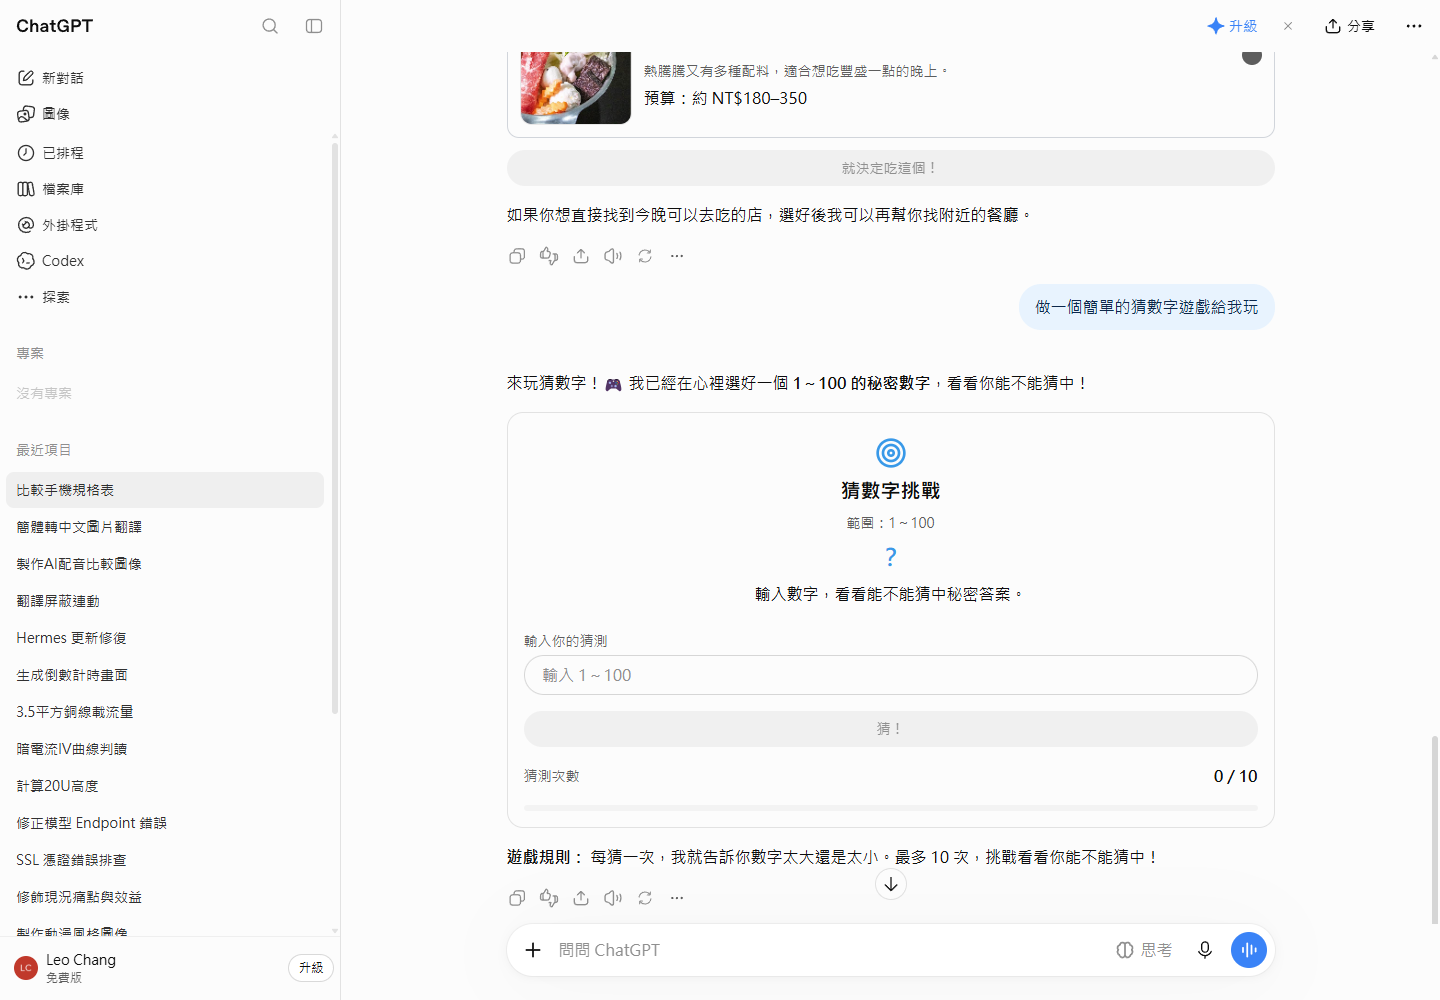Viewport: 1440px width, 1000px height.
Task: Open more actions for restaurant reply
Action: click(677, 256)
